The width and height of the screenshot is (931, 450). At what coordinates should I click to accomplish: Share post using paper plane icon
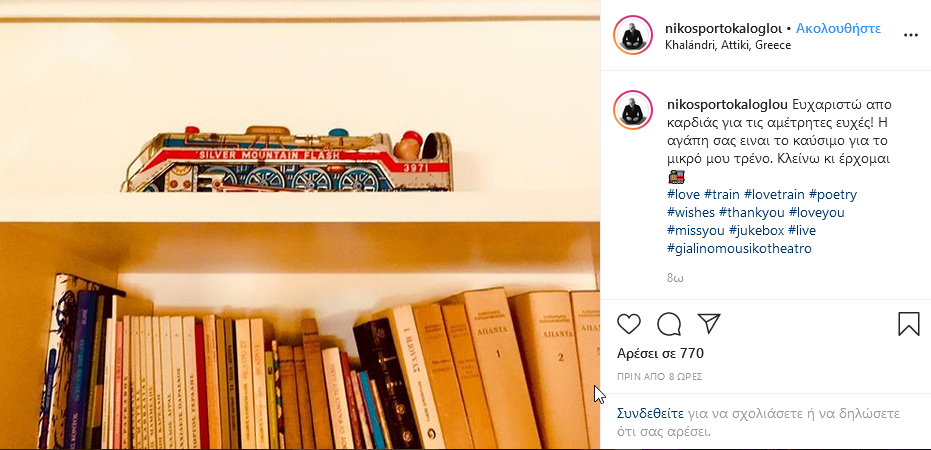[x=709, y=324]
